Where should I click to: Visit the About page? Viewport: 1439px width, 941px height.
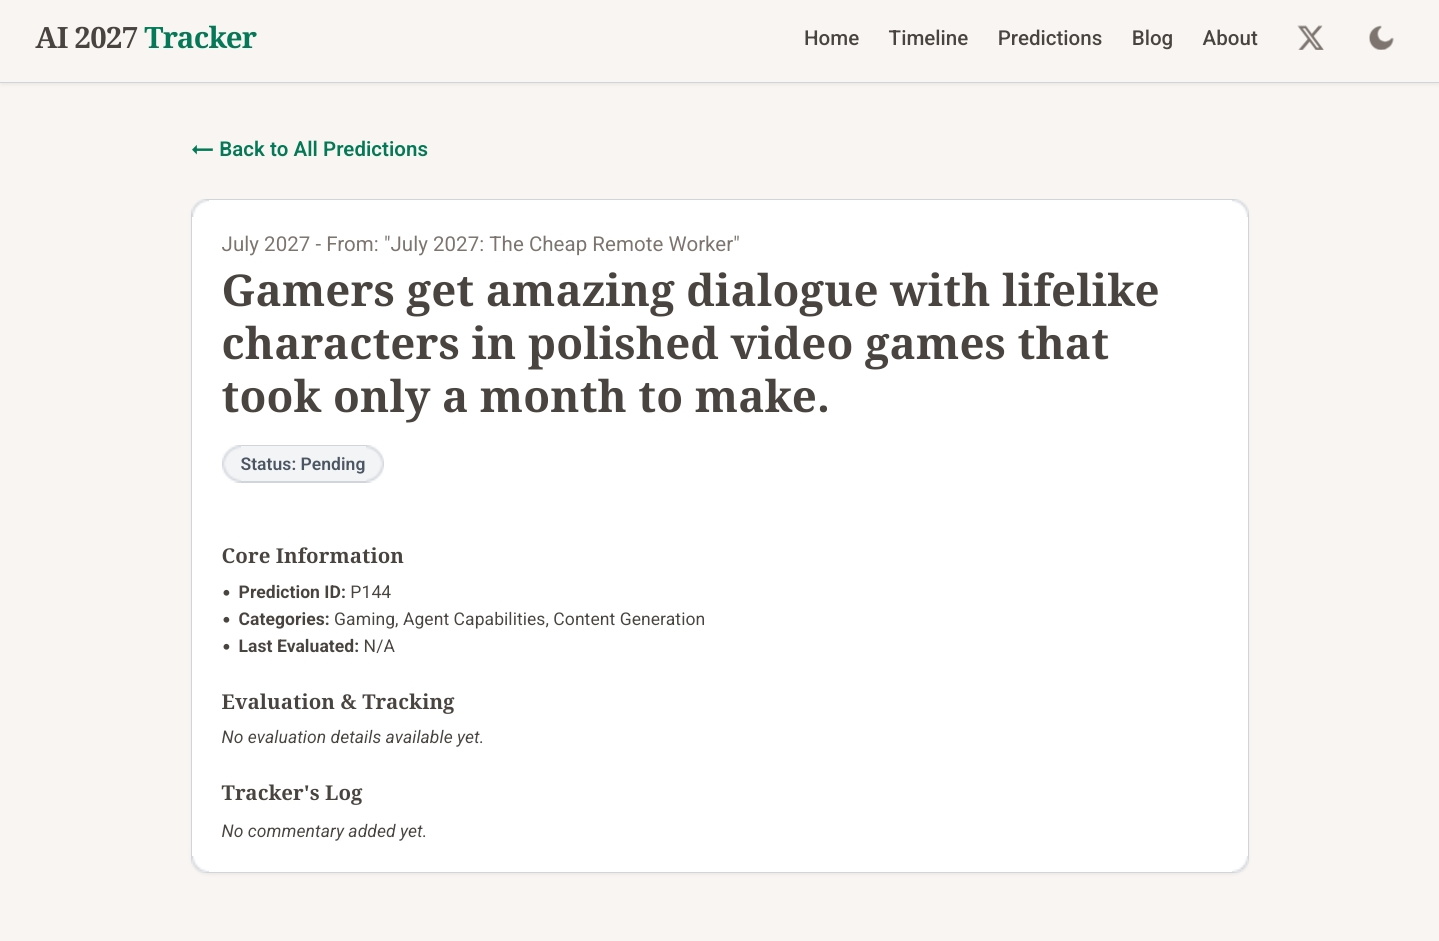pyautogui.click(x=1230, y=38)
